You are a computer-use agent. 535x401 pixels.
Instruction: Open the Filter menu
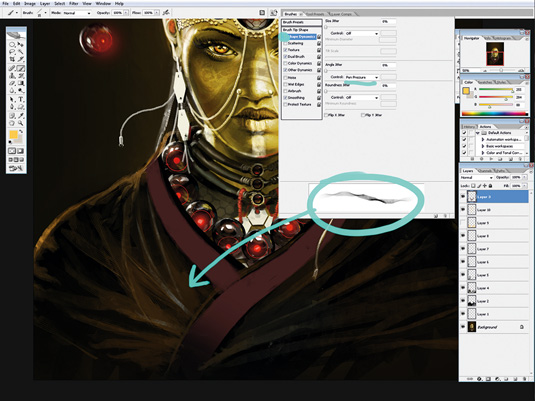click(73, 3)
